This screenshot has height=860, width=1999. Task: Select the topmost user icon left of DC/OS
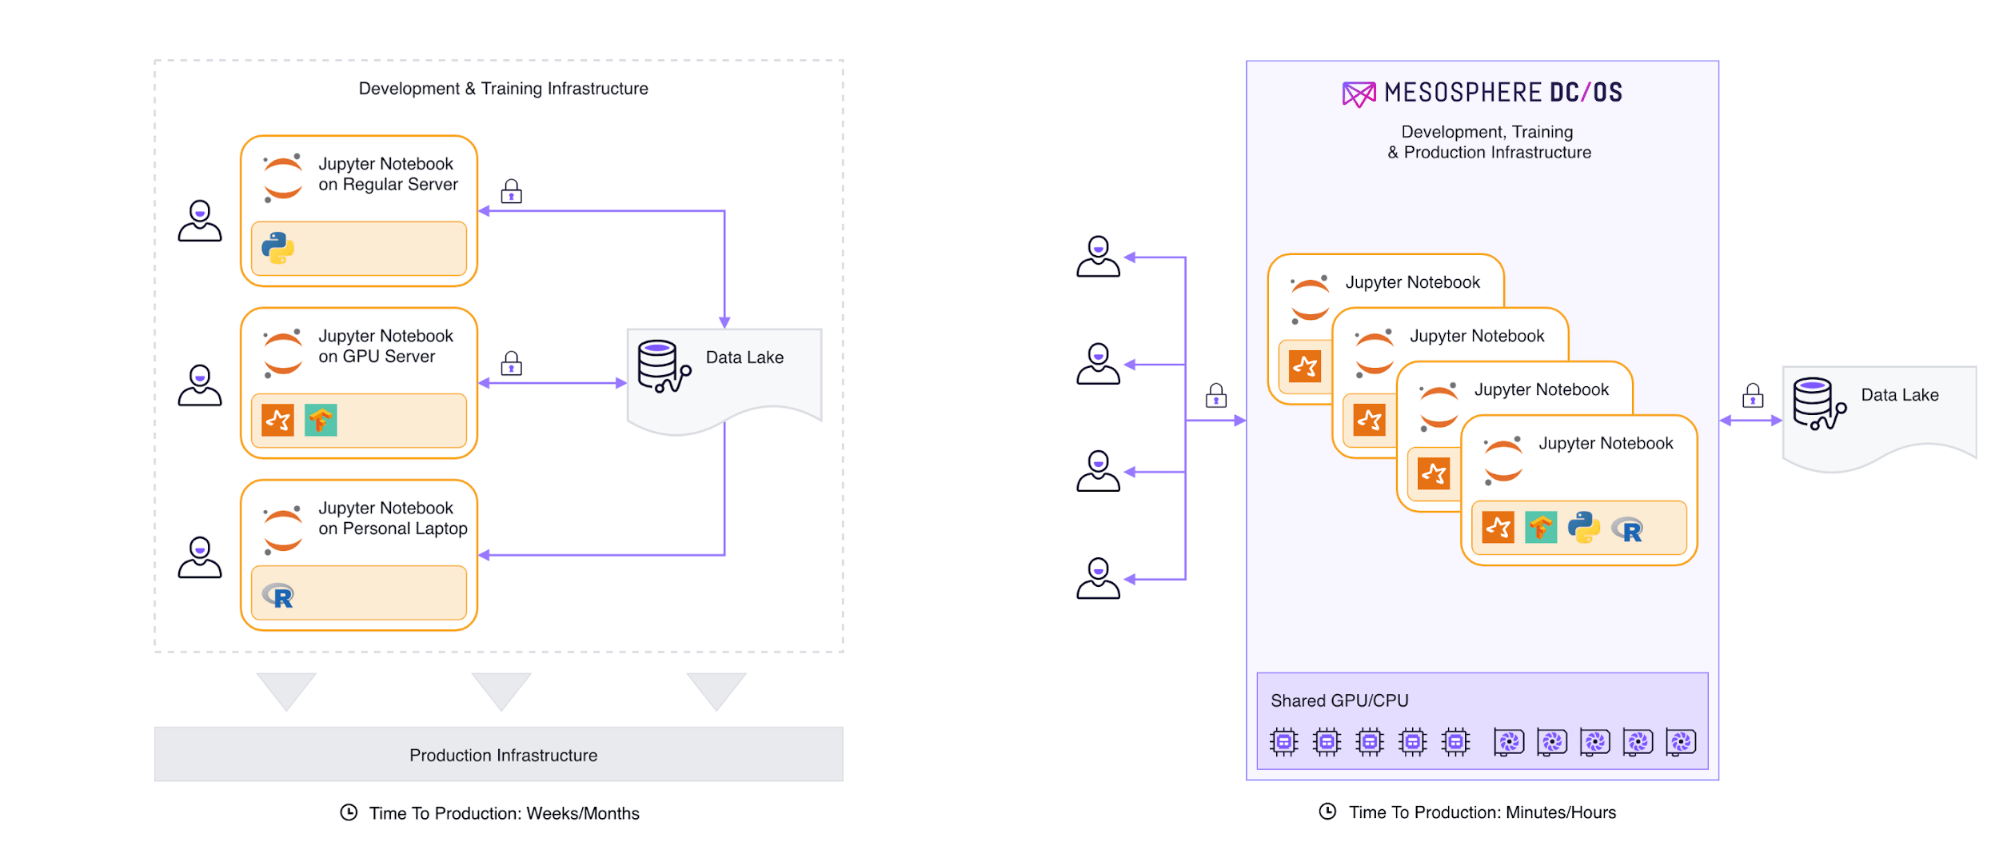[1098, 256]
